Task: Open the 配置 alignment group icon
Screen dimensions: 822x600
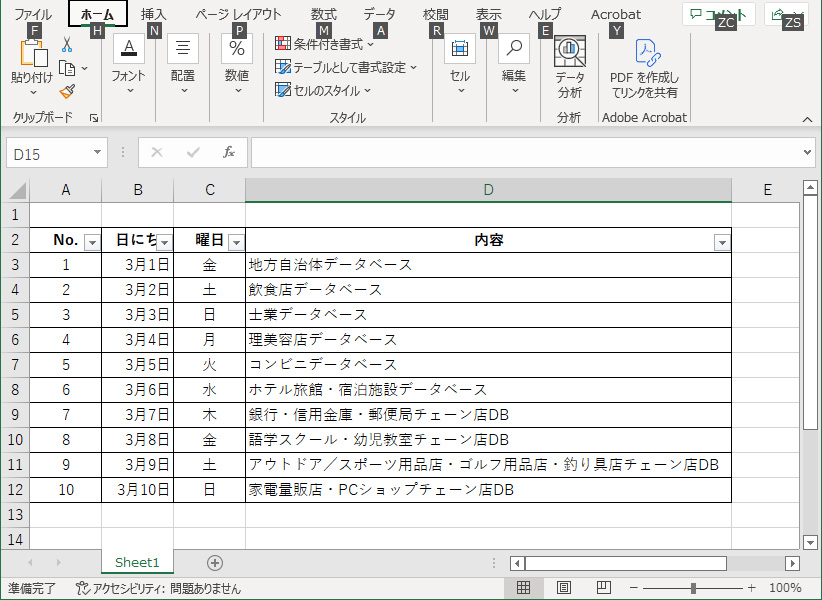Action: pos(182,49)
